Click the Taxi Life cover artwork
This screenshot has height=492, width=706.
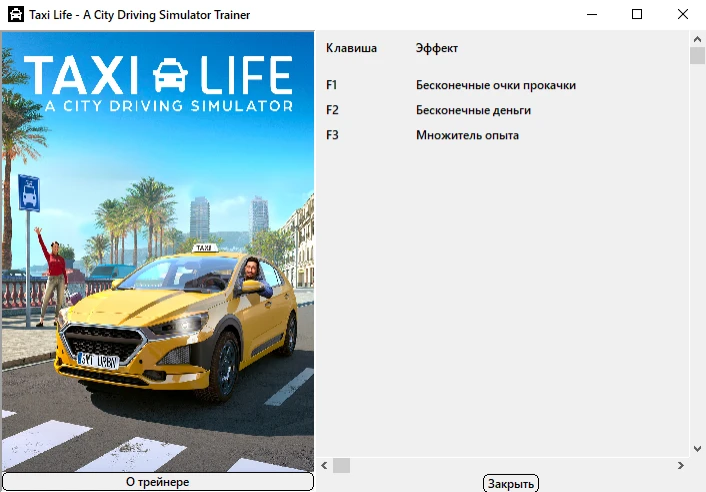158,251
